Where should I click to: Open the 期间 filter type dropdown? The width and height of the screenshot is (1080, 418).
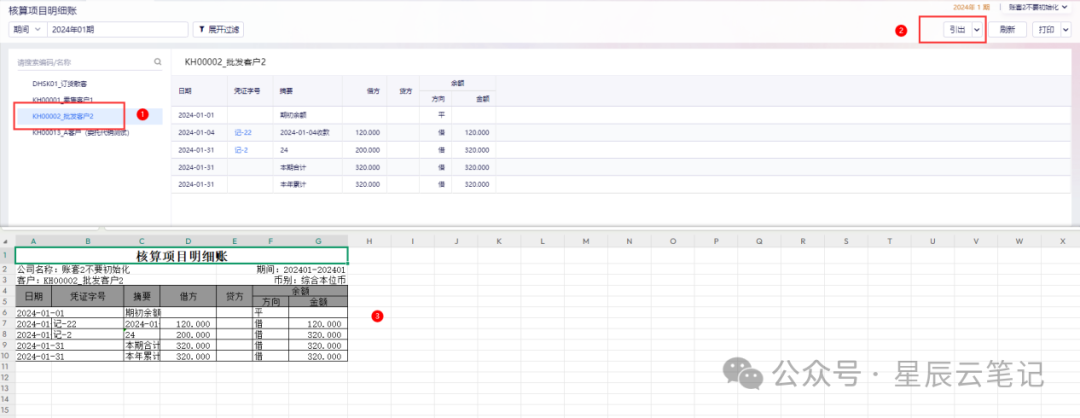point(27,30)
